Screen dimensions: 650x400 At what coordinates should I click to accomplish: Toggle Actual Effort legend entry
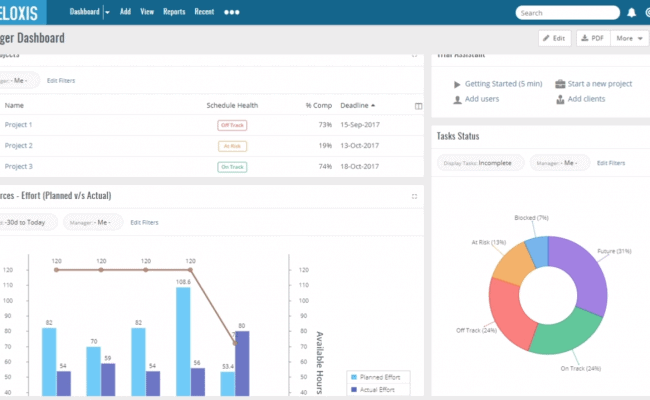[x=373, y=390]
